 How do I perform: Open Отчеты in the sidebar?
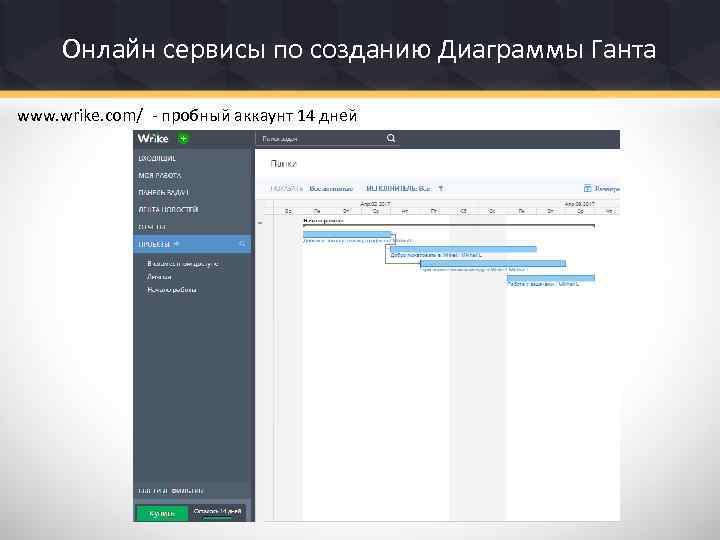click(152, 227)
